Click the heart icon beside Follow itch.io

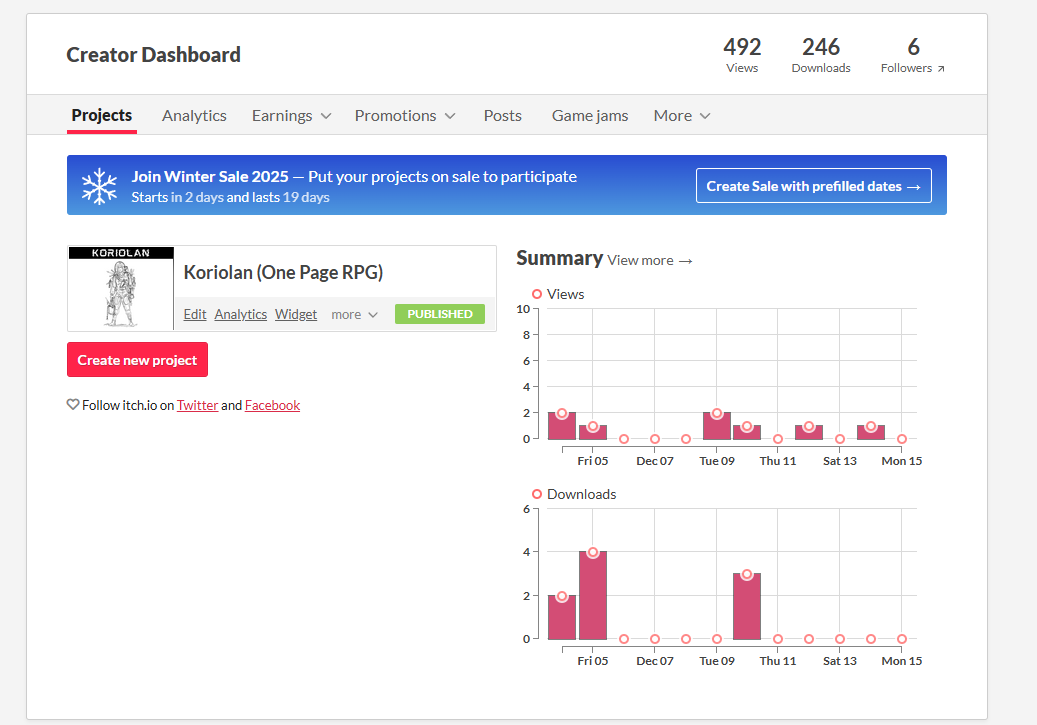[73, 405]
